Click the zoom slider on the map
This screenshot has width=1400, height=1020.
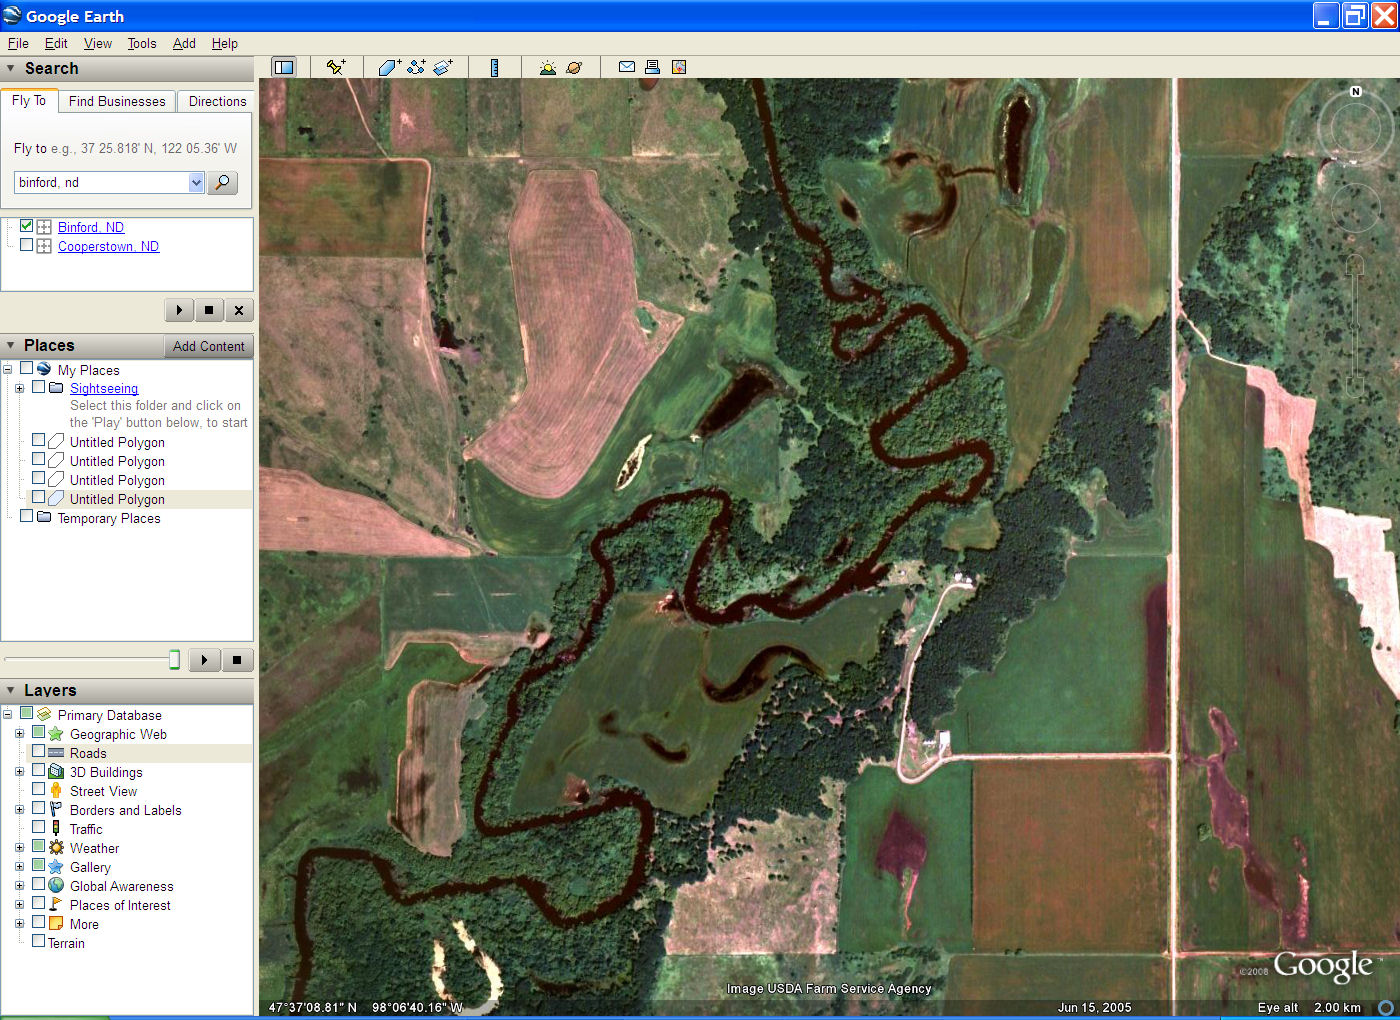[x=1355, y=325]
